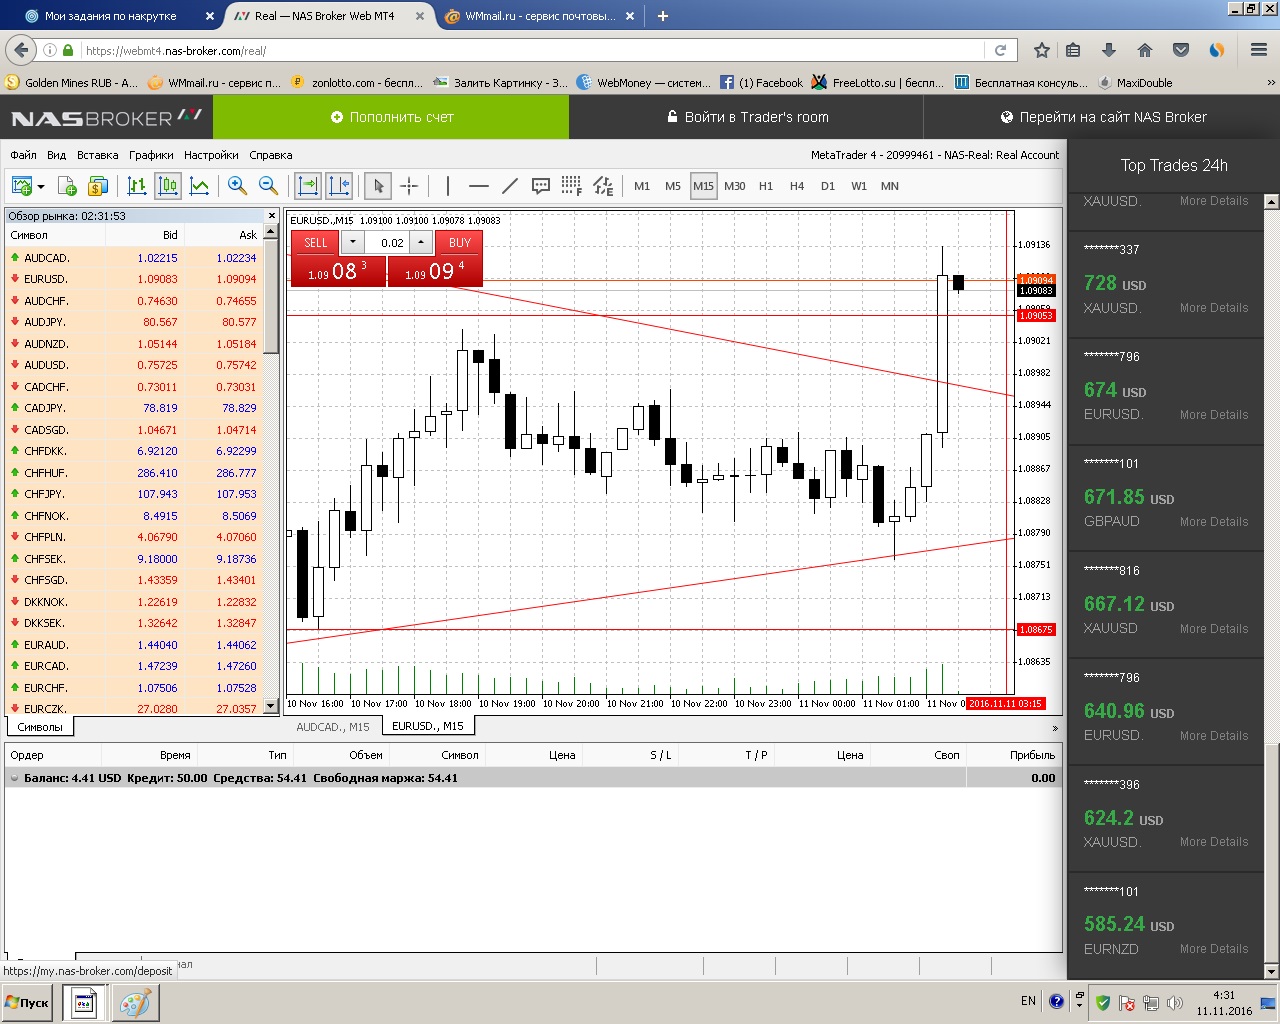
Task: Increase lot volume with up arrow
Action: 422,242
